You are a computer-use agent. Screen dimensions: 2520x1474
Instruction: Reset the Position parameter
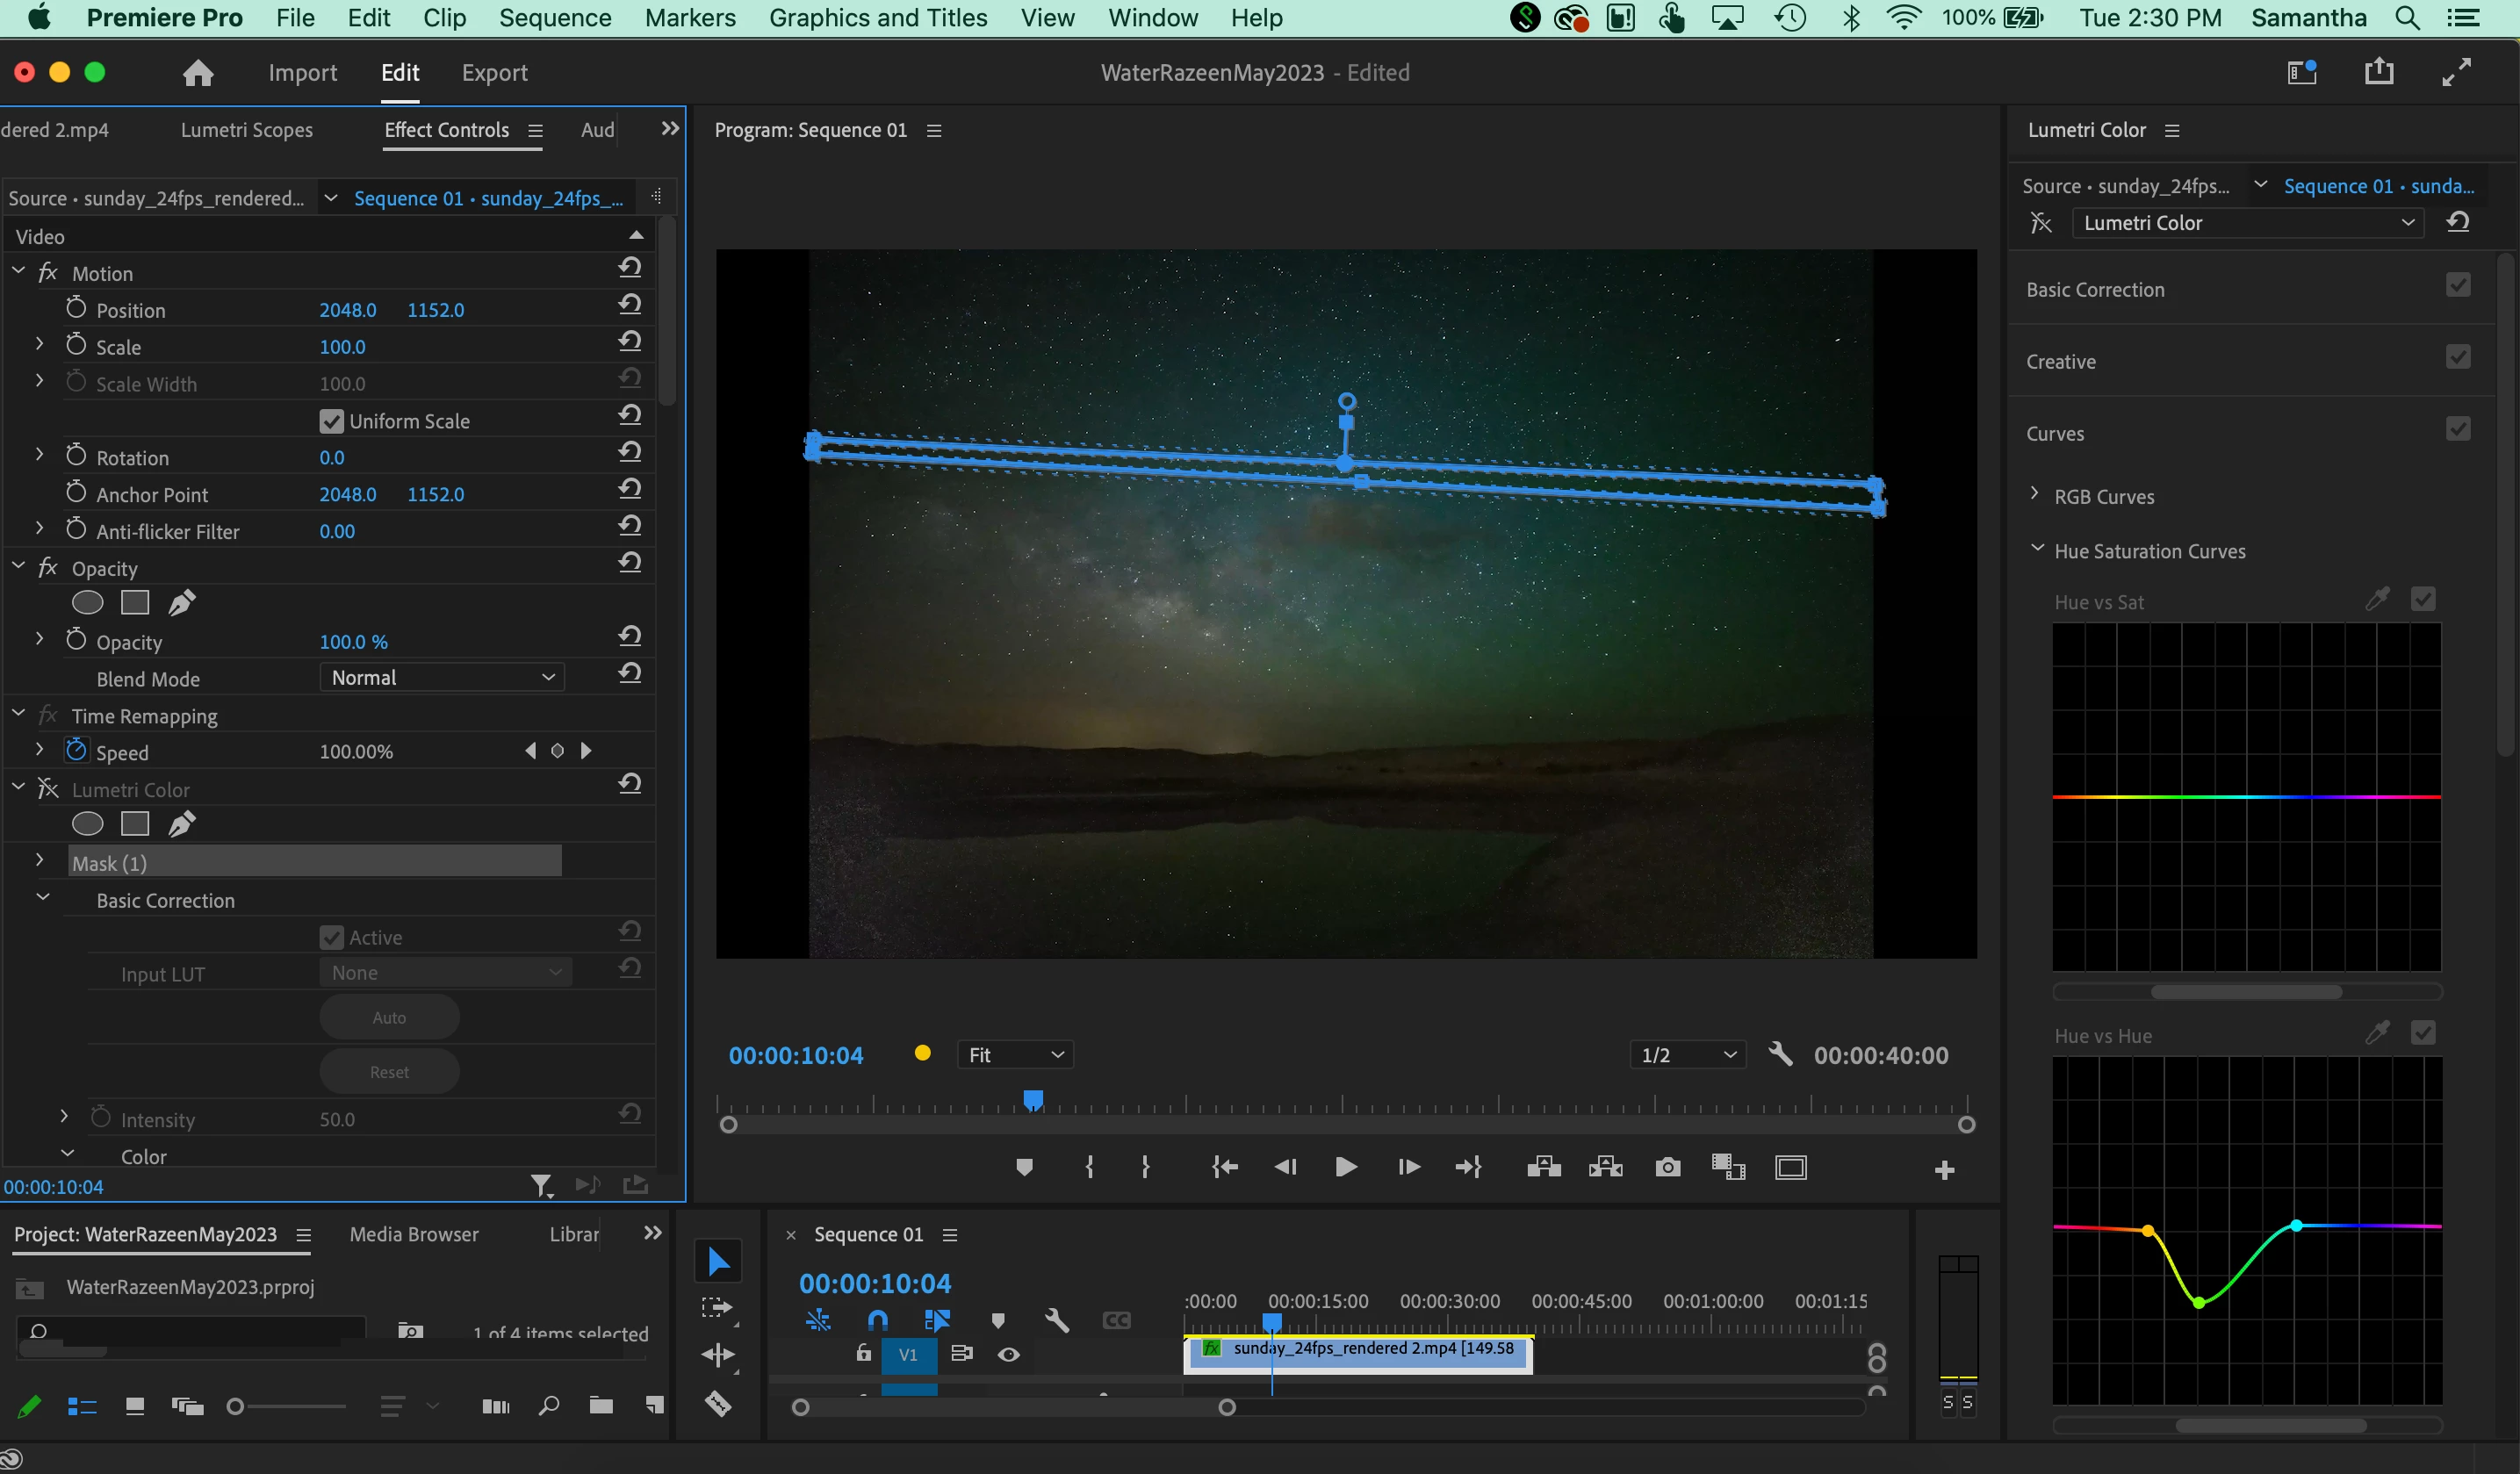click(629, 305)
